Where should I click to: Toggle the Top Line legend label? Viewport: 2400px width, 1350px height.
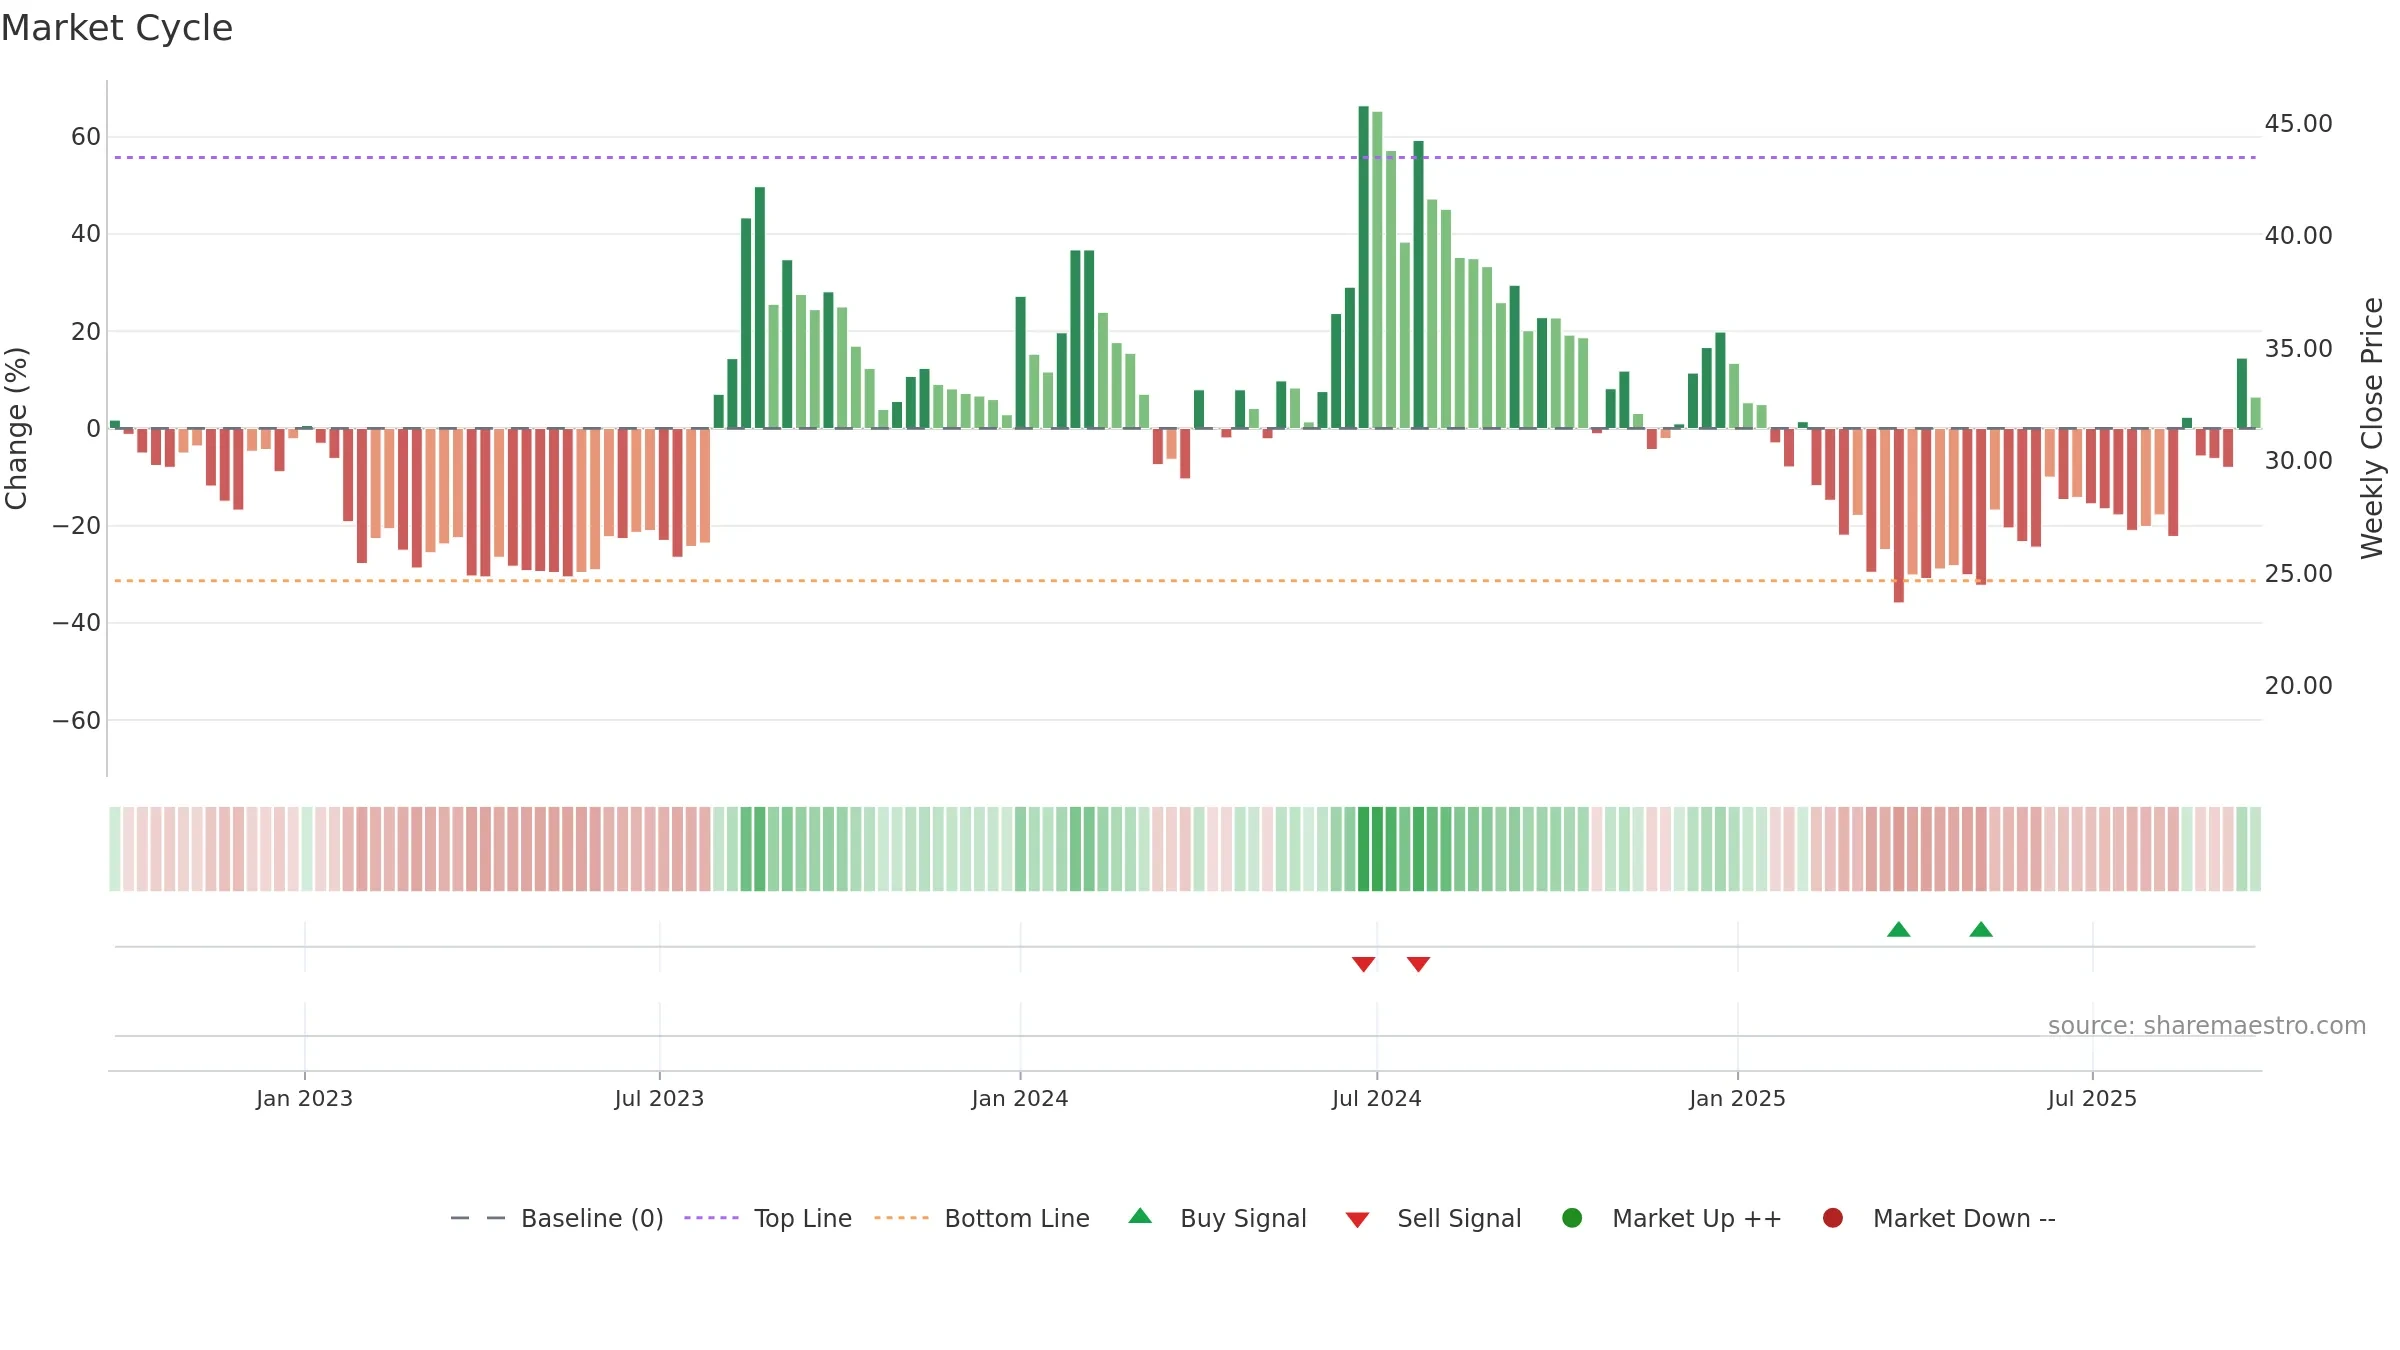[803, 1218]
